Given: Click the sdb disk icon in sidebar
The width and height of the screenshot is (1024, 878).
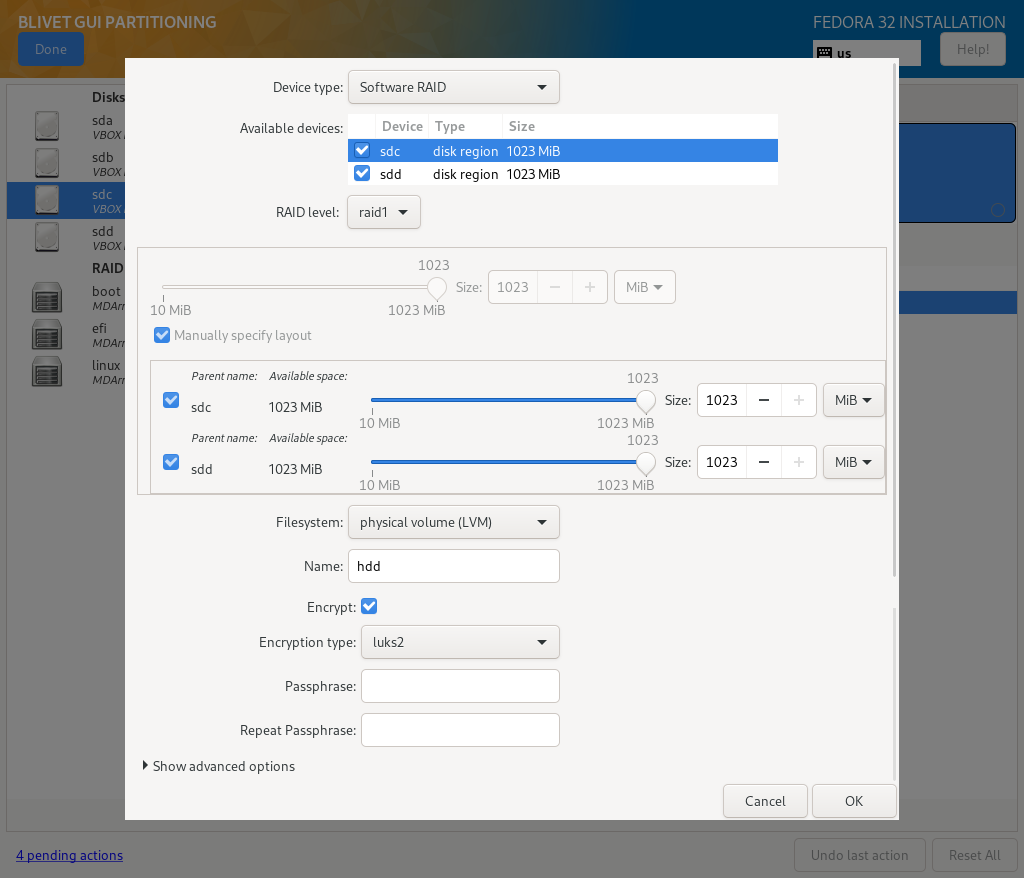Looking at the screenshot, I should (47, 162).
